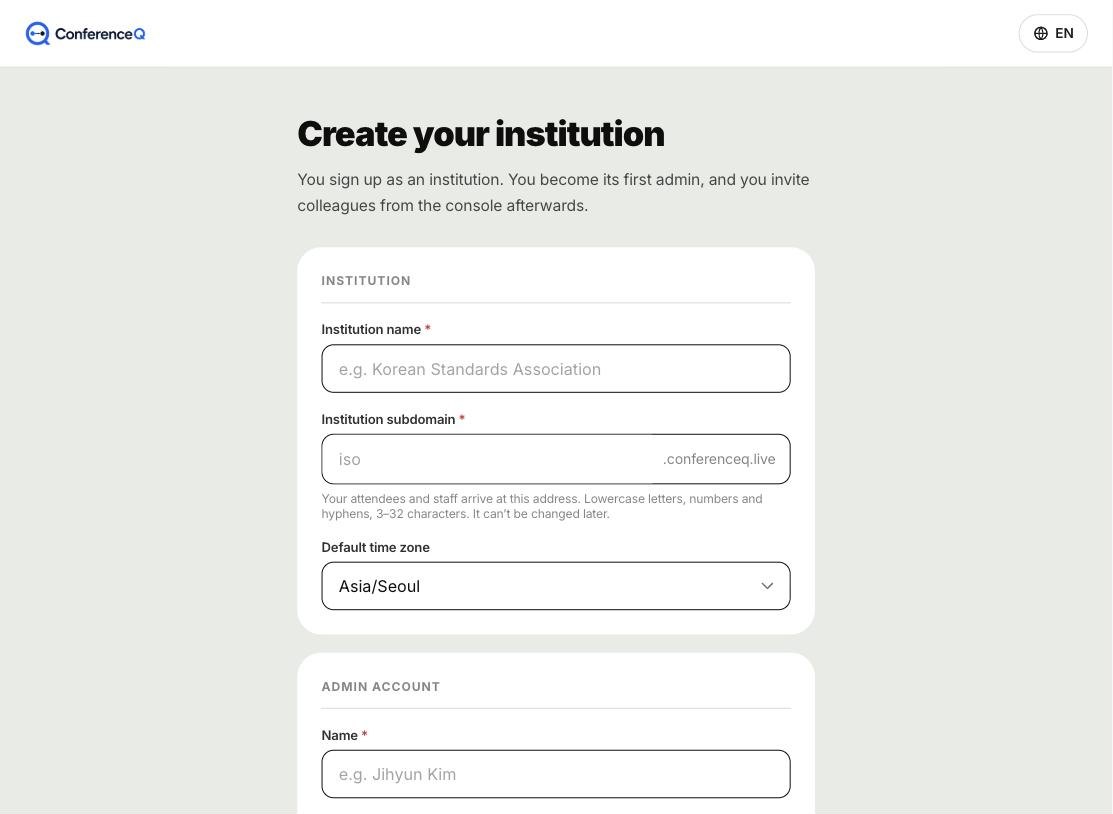Click the Default time zone label
The width and height of the screenshot is (1113, 814).
pos(375,547)
